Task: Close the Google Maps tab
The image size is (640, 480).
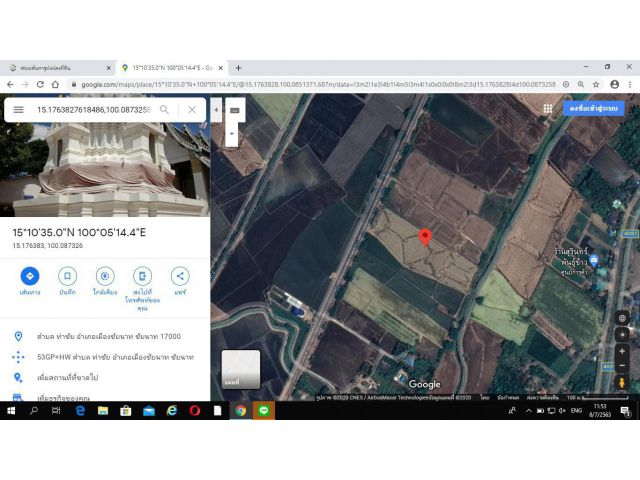Action: 221,68
